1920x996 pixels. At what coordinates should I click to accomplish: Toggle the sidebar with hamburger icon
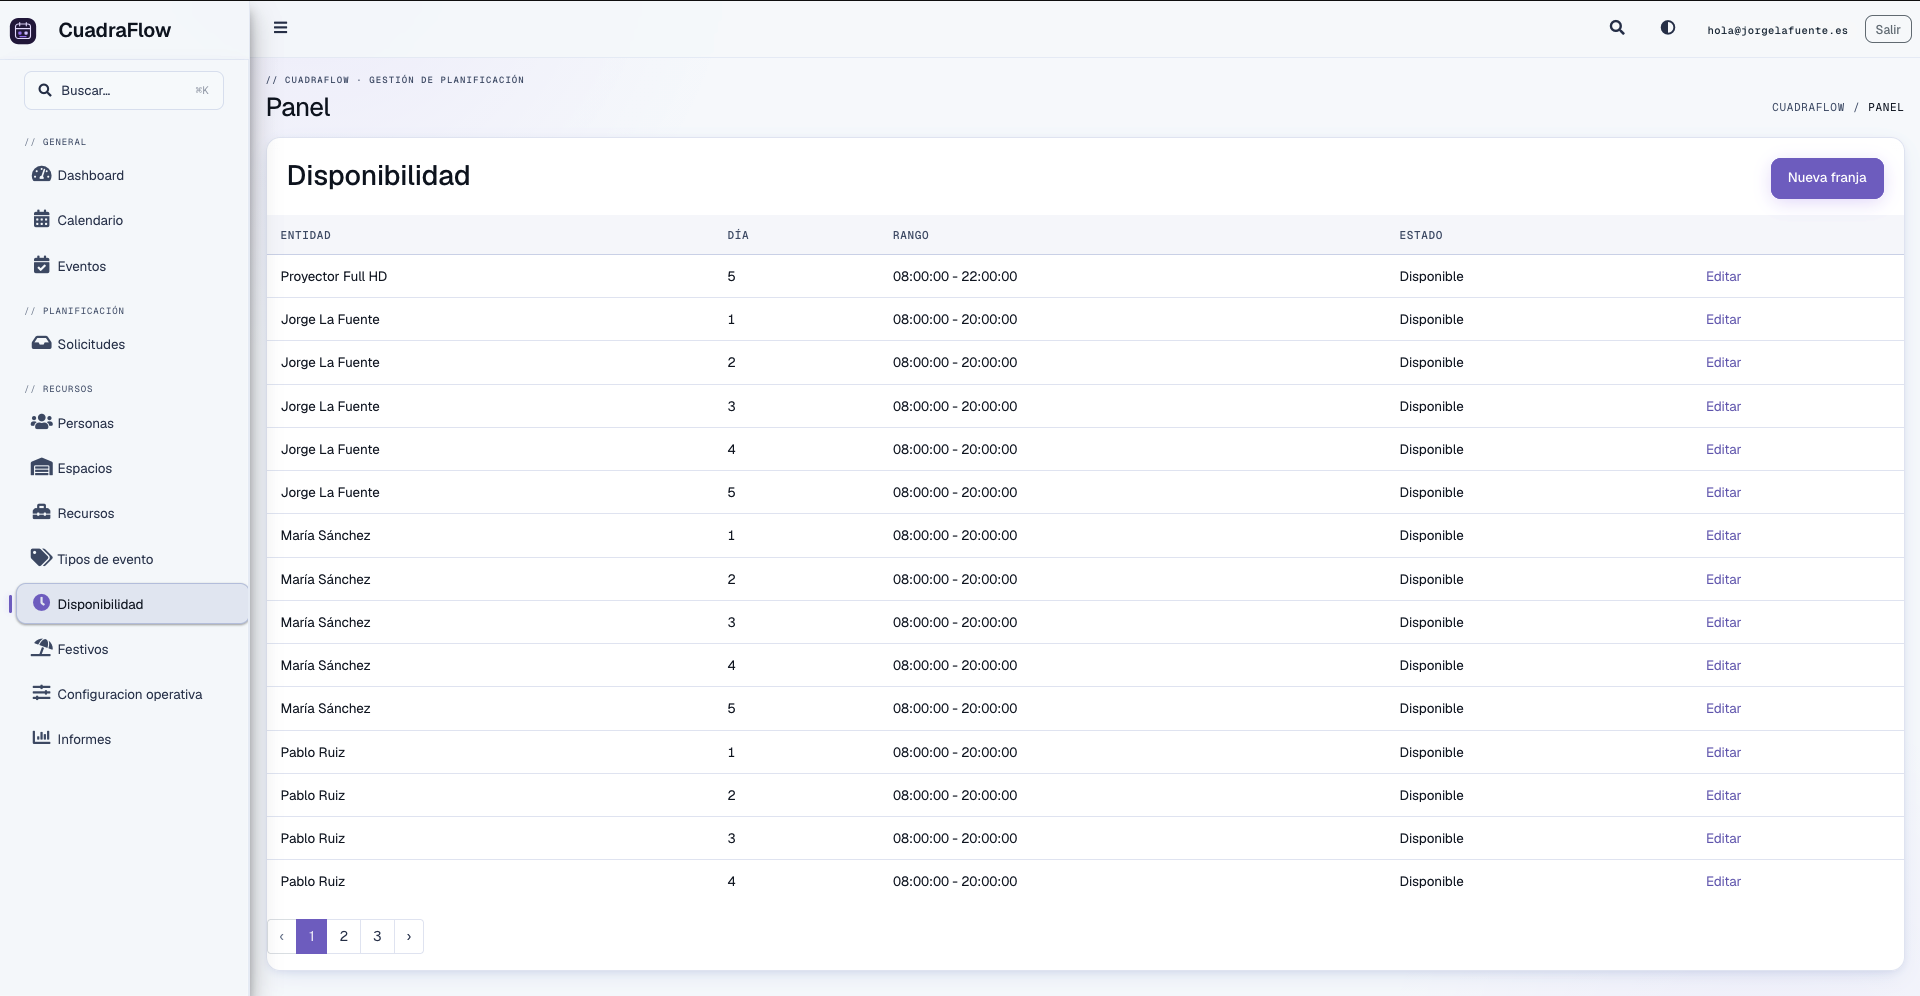[281, 28]
